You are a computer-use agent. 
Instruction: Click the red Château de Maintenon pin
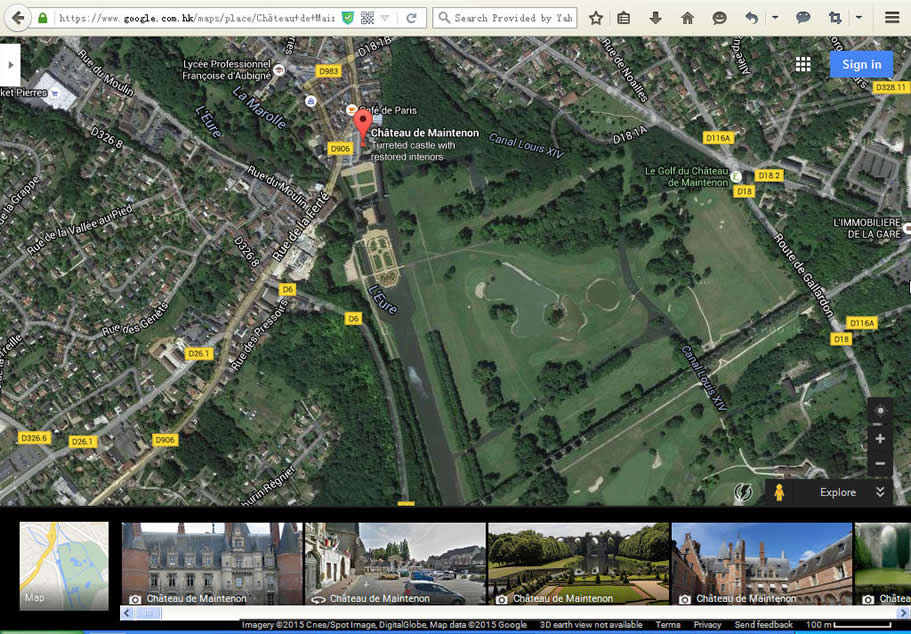pos(363,126)
